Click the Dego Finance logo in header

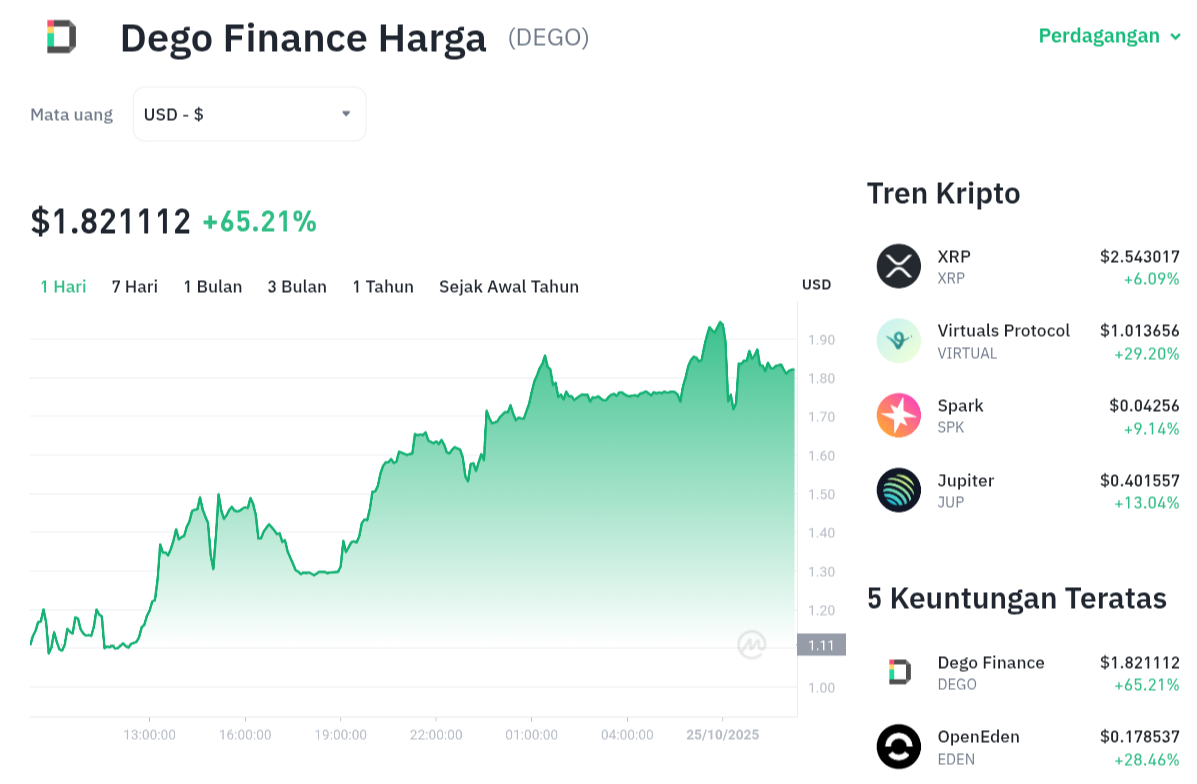[61, 37]
